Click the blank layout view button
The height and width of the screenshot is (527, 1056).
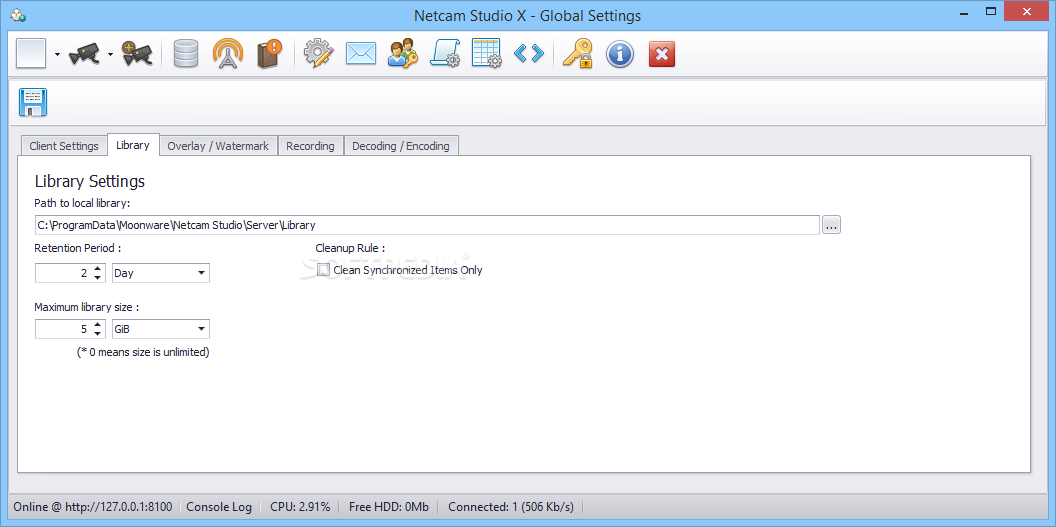pos(31,54)
